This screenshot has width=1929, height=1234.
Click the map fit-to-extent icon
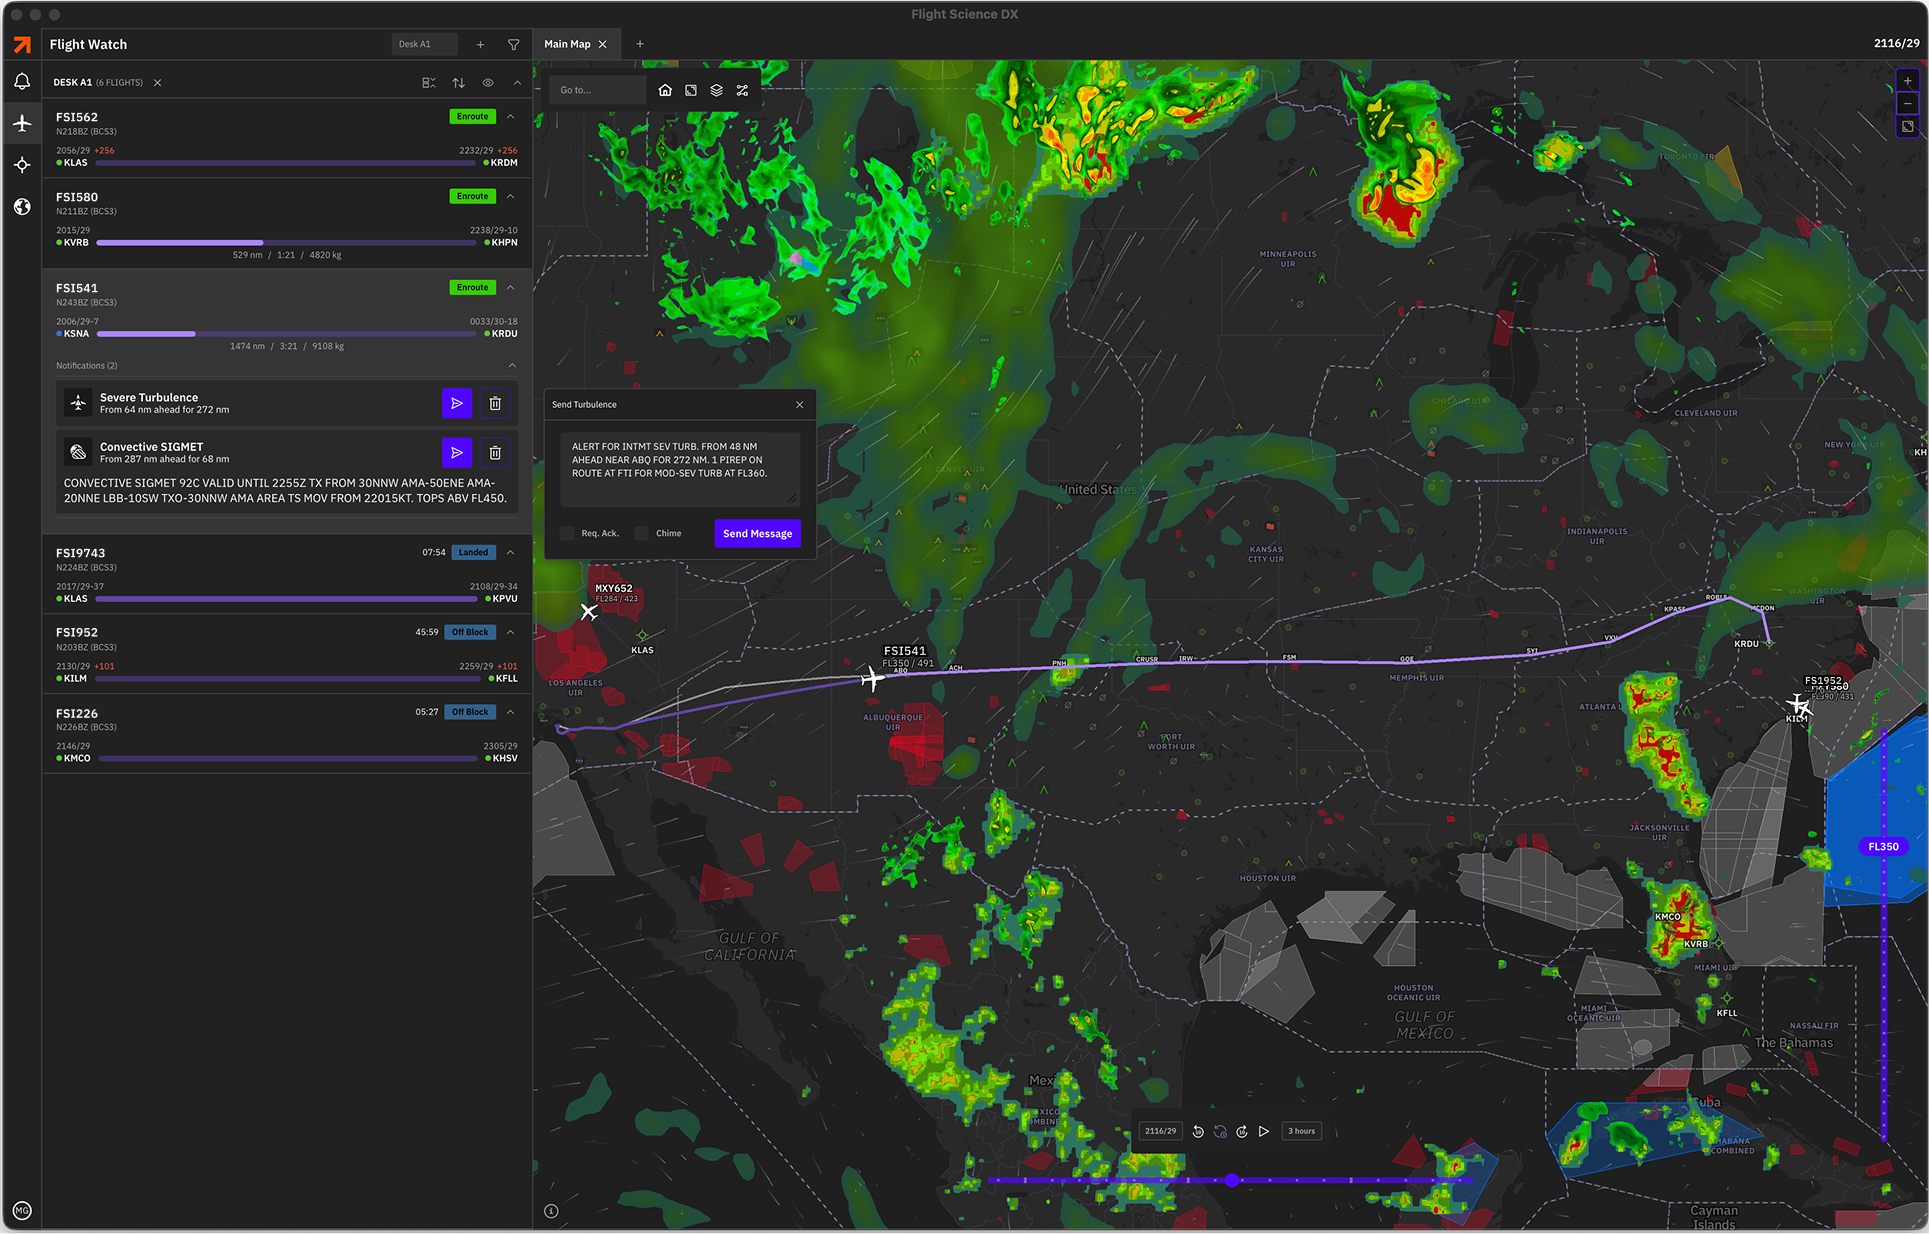pos(691,90)
